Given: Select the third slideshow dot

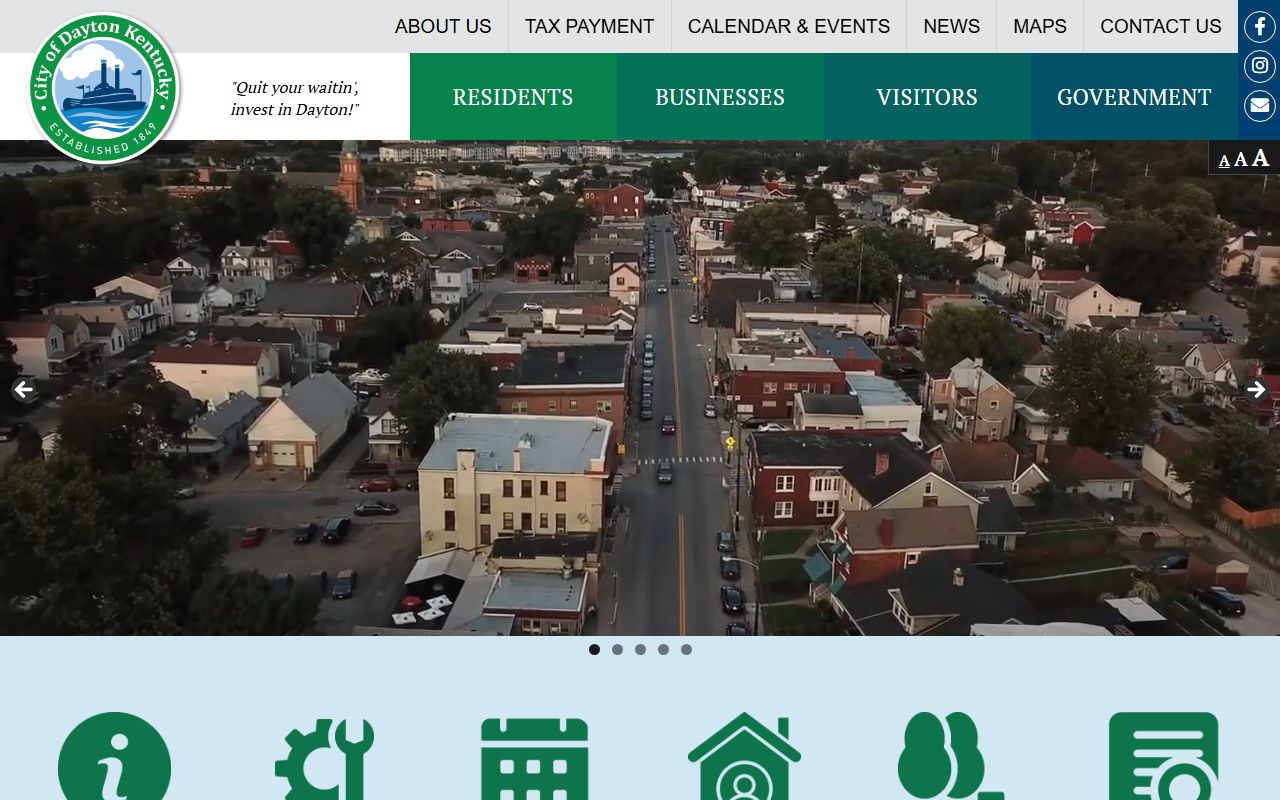Looking at the screenshot, I should [x=640, y=649].
